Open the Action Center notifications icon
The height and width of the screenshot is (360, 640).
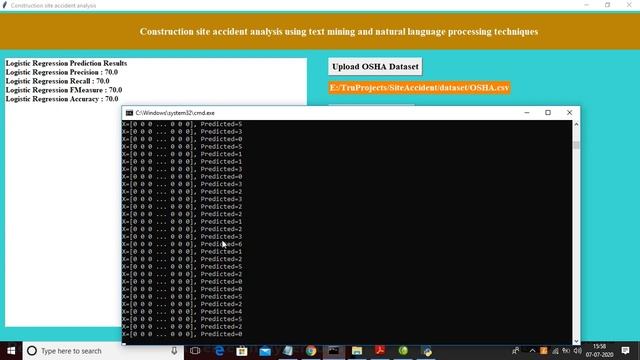click(x=625, y=351)
